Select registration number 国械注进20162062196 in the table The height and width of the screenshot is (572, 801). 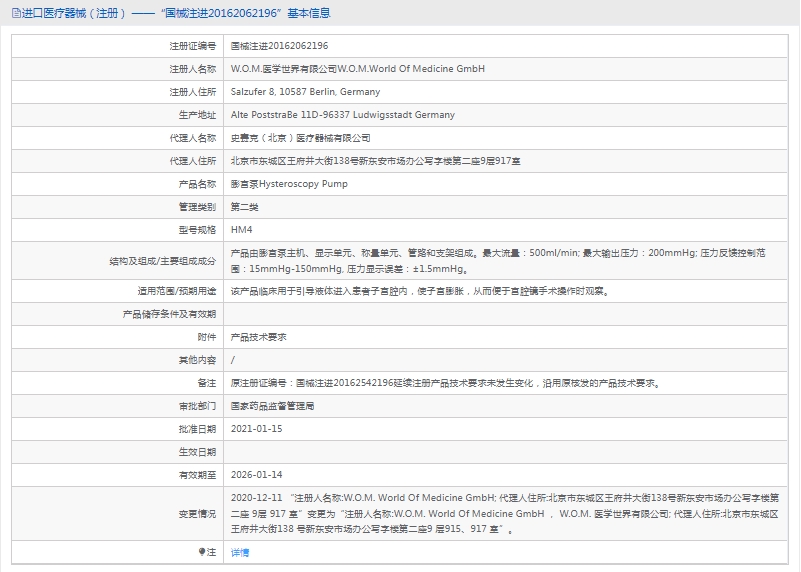click(x=279, y=46)
